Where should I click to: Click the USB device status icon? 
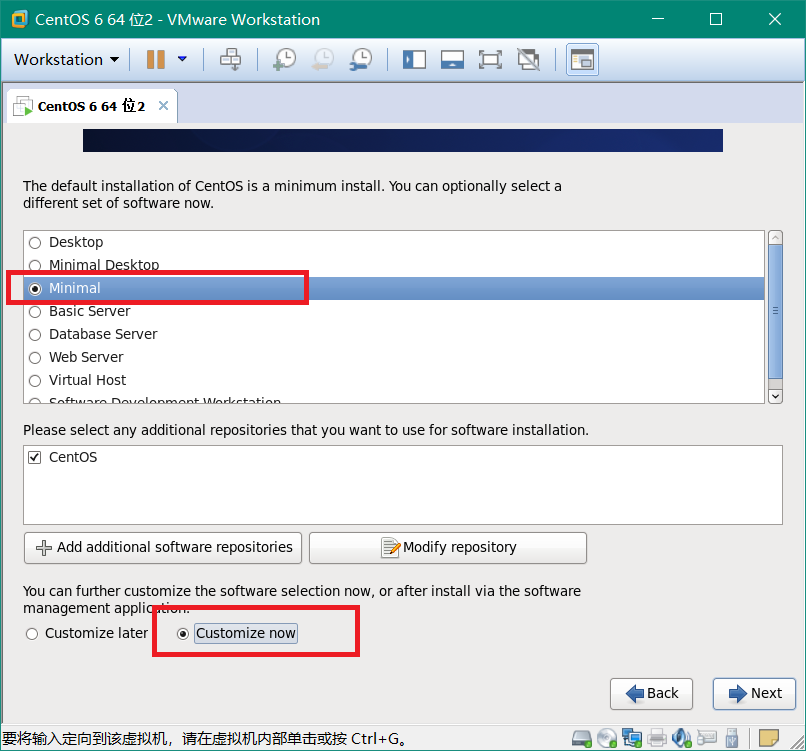pyautogui.click(x=732, y=738)
